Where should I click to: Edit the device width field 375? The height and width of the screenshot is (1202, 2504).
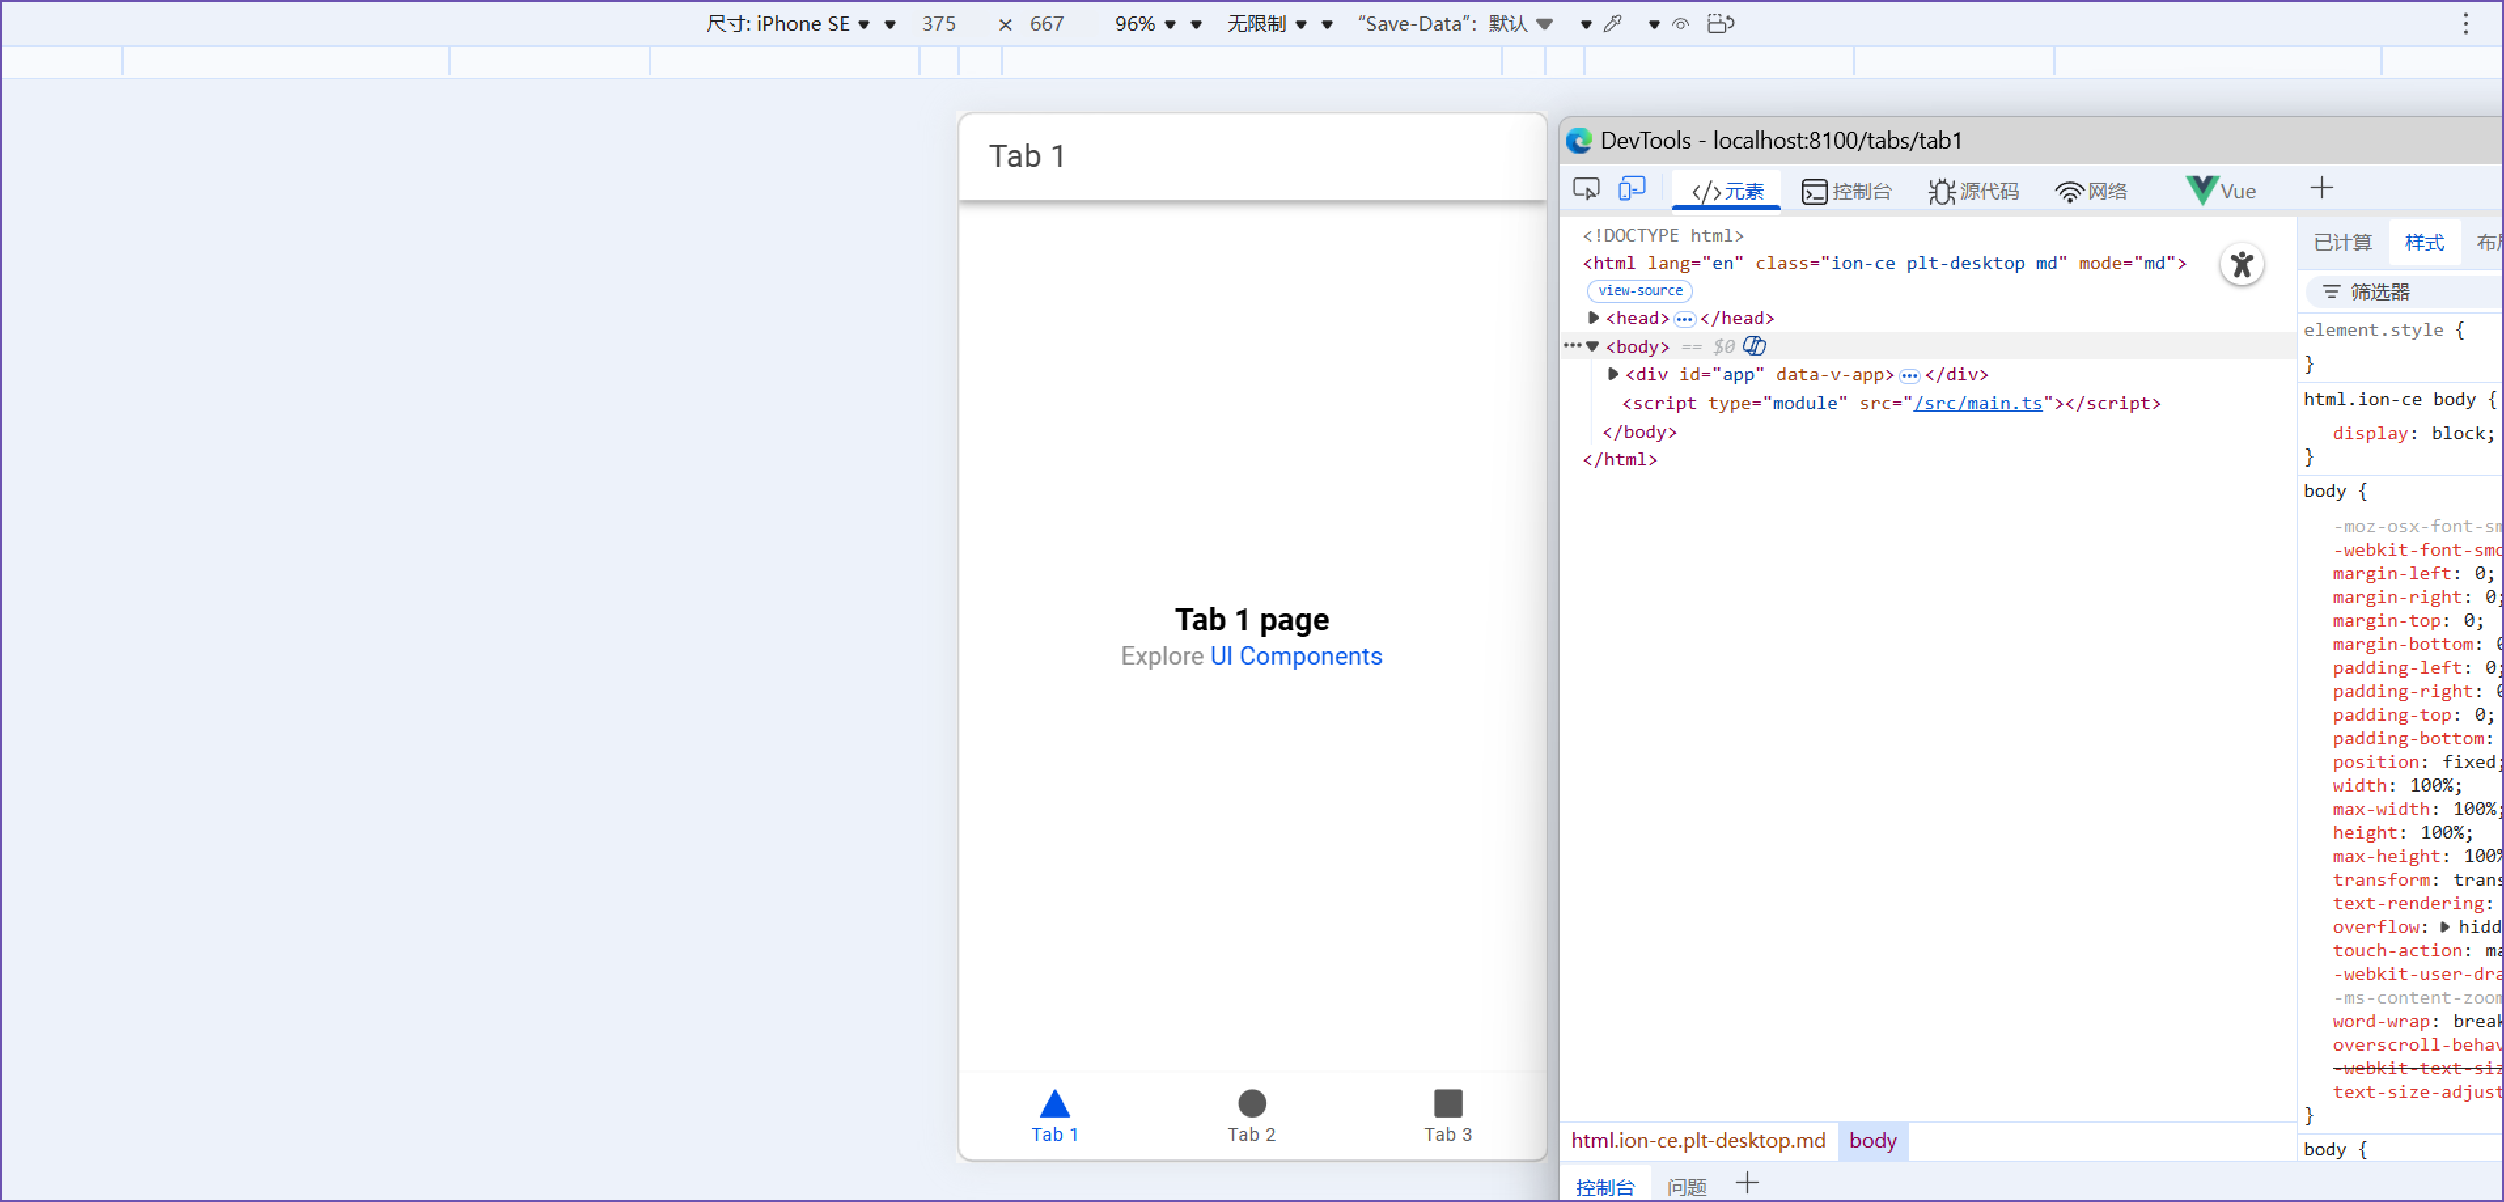(x=939, y=24)
